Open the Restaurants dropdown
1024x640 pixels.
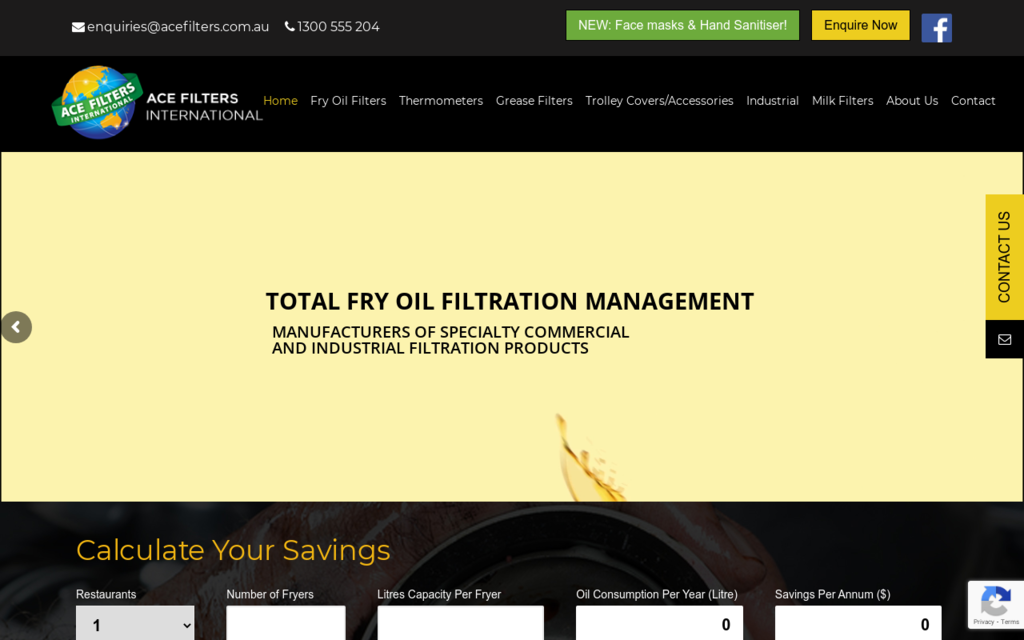(x=135, y=624)
